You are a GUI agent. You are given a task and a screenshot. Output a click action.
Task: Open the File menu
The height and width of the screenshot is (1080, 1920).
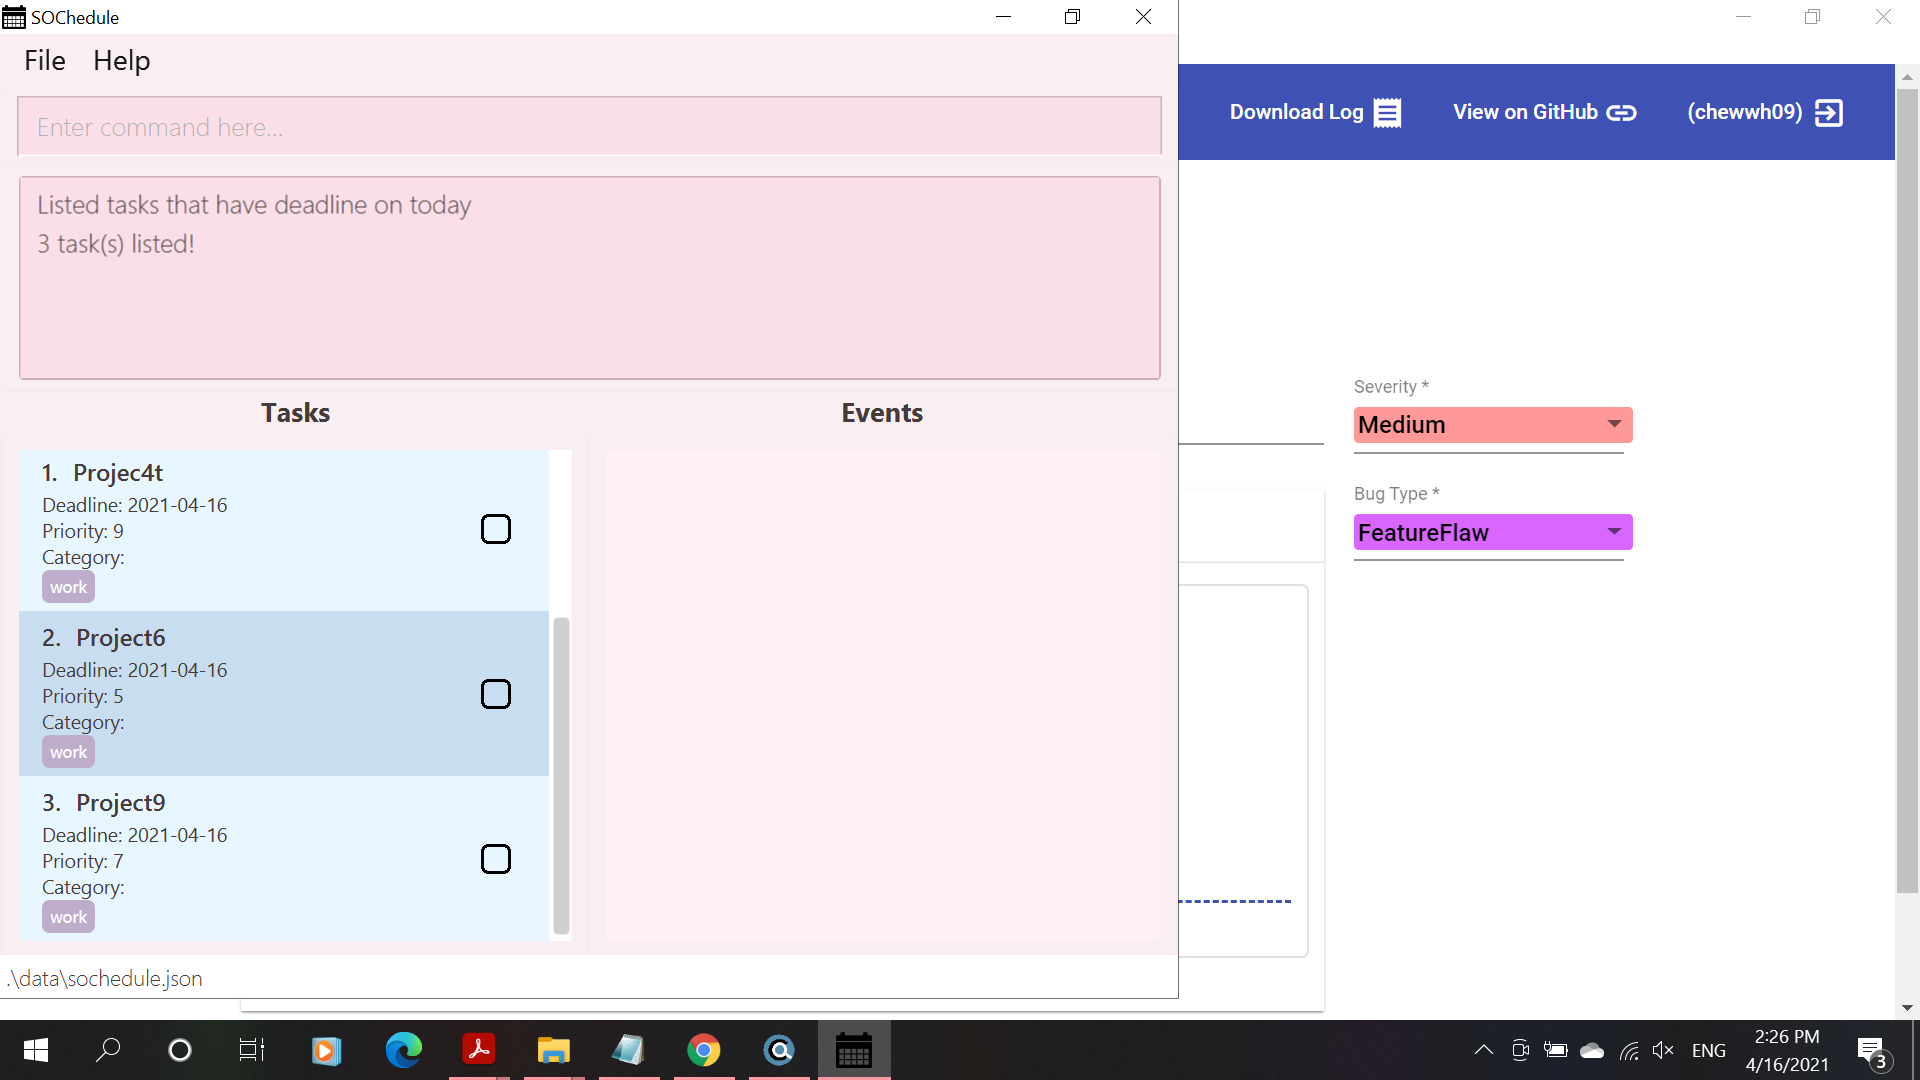coord(45,61)
